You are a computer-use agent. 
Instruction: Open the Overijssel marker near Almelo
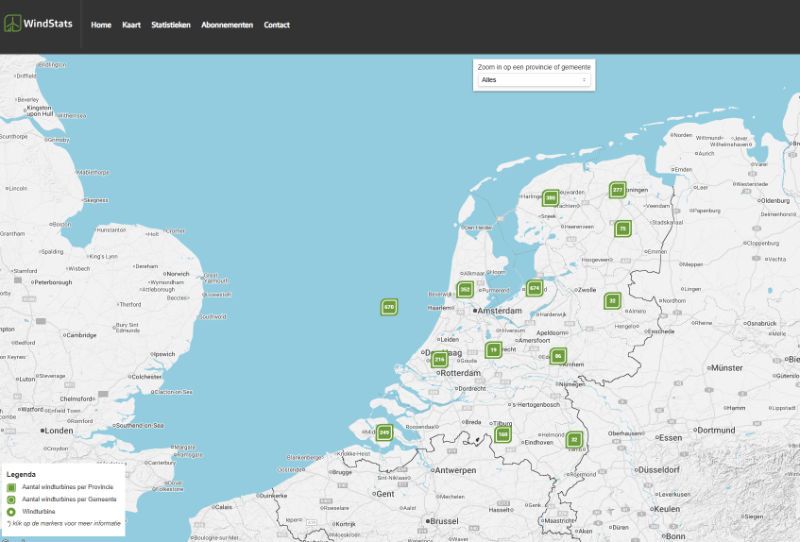(x=612, y=301)
